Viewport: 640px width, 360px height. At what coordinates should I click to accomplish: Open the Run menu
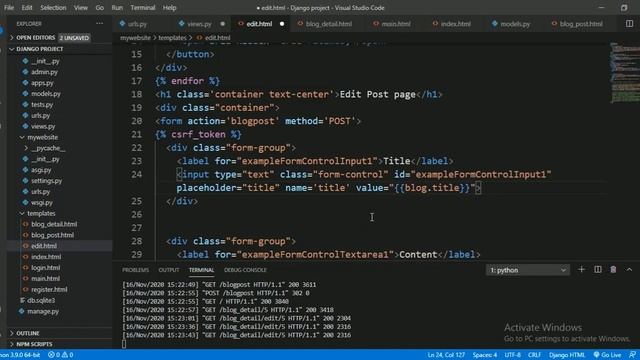coord(117,7)
